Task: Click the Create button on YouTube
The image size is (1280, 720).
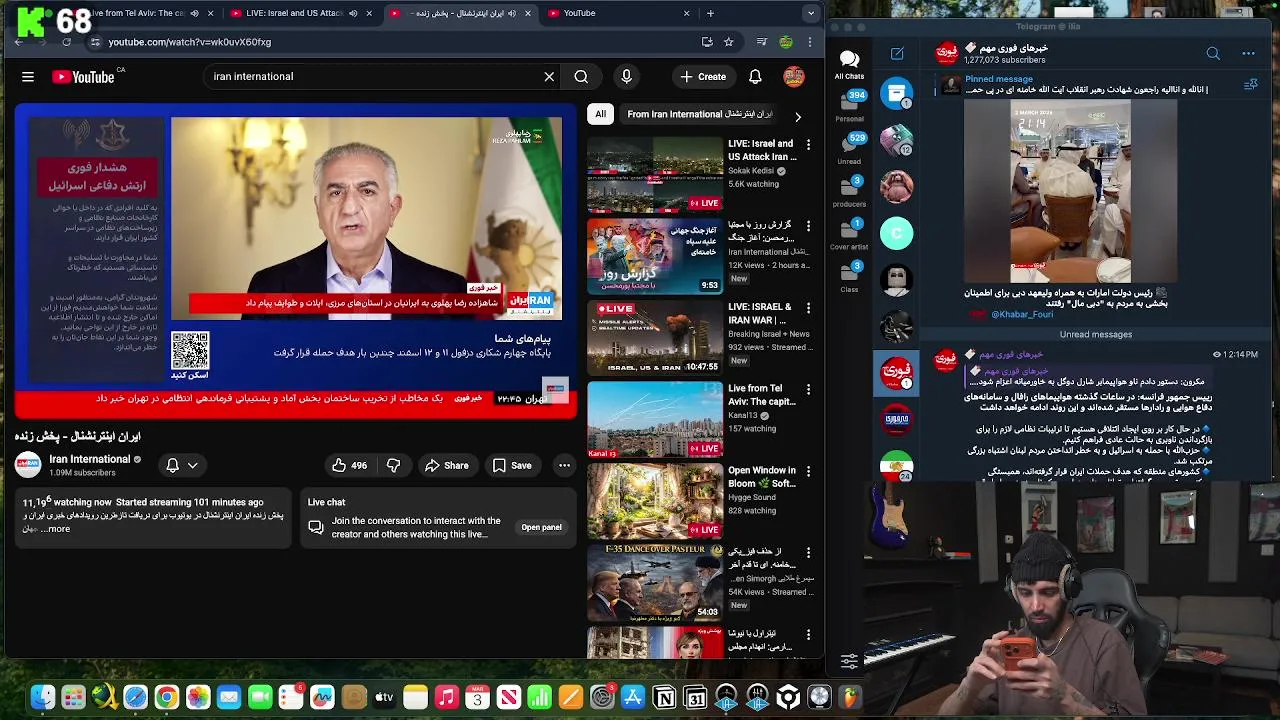Action: tap(703, 76)
